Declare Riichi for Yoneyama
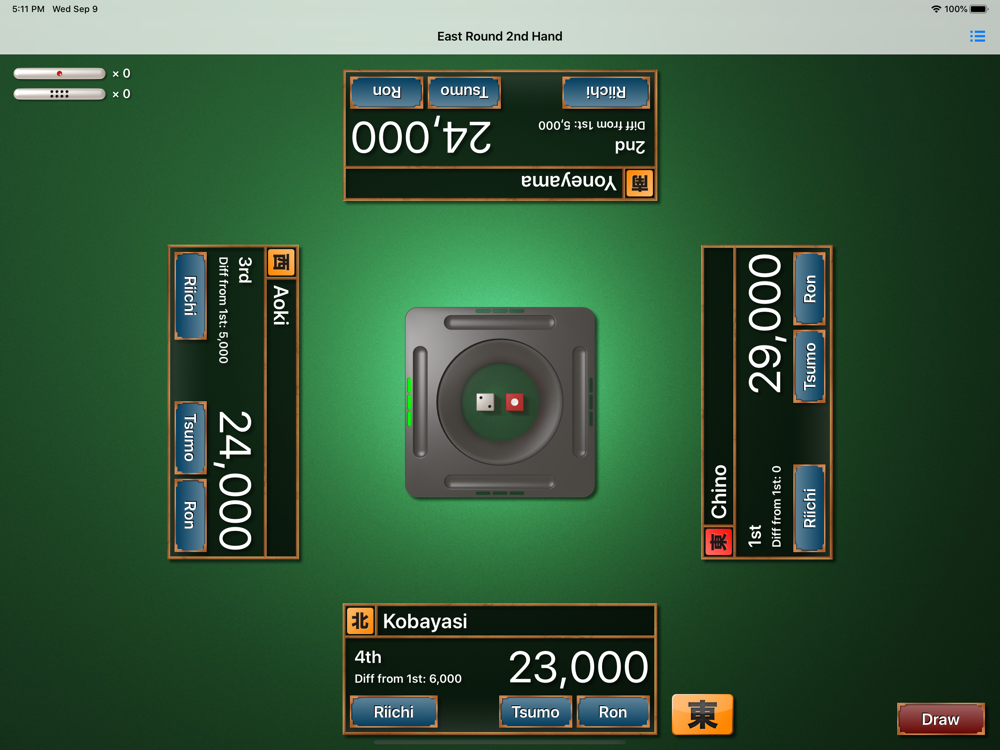1000x750 pixels. coord(606,92)
